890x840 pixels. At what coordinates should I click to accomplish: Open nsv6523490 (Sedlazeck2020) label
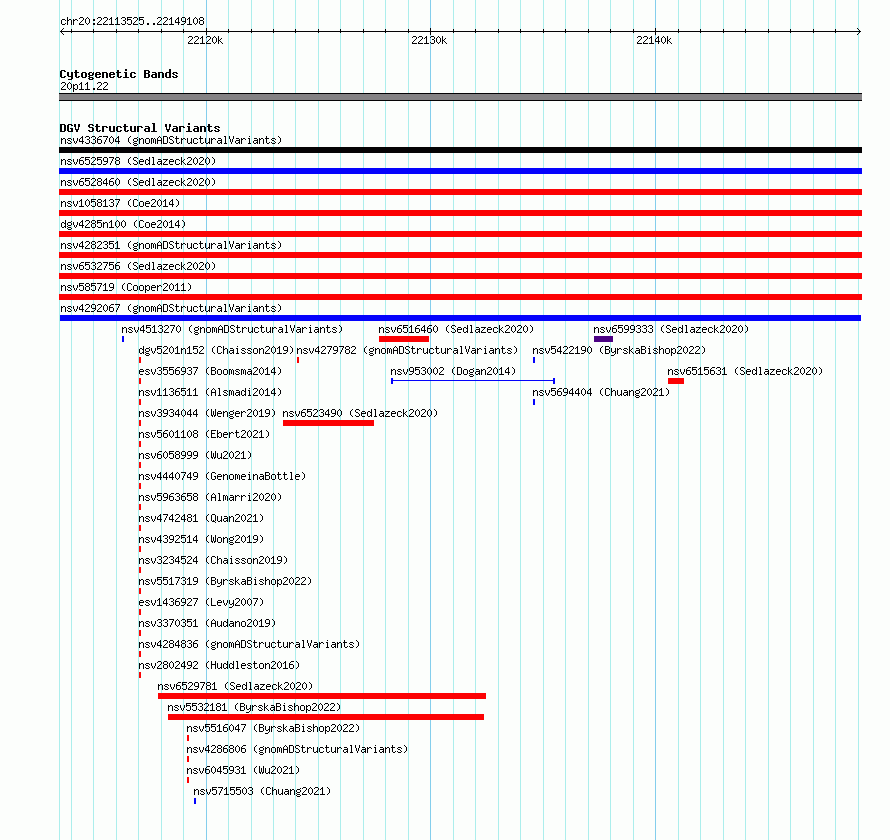pos(360,413)
